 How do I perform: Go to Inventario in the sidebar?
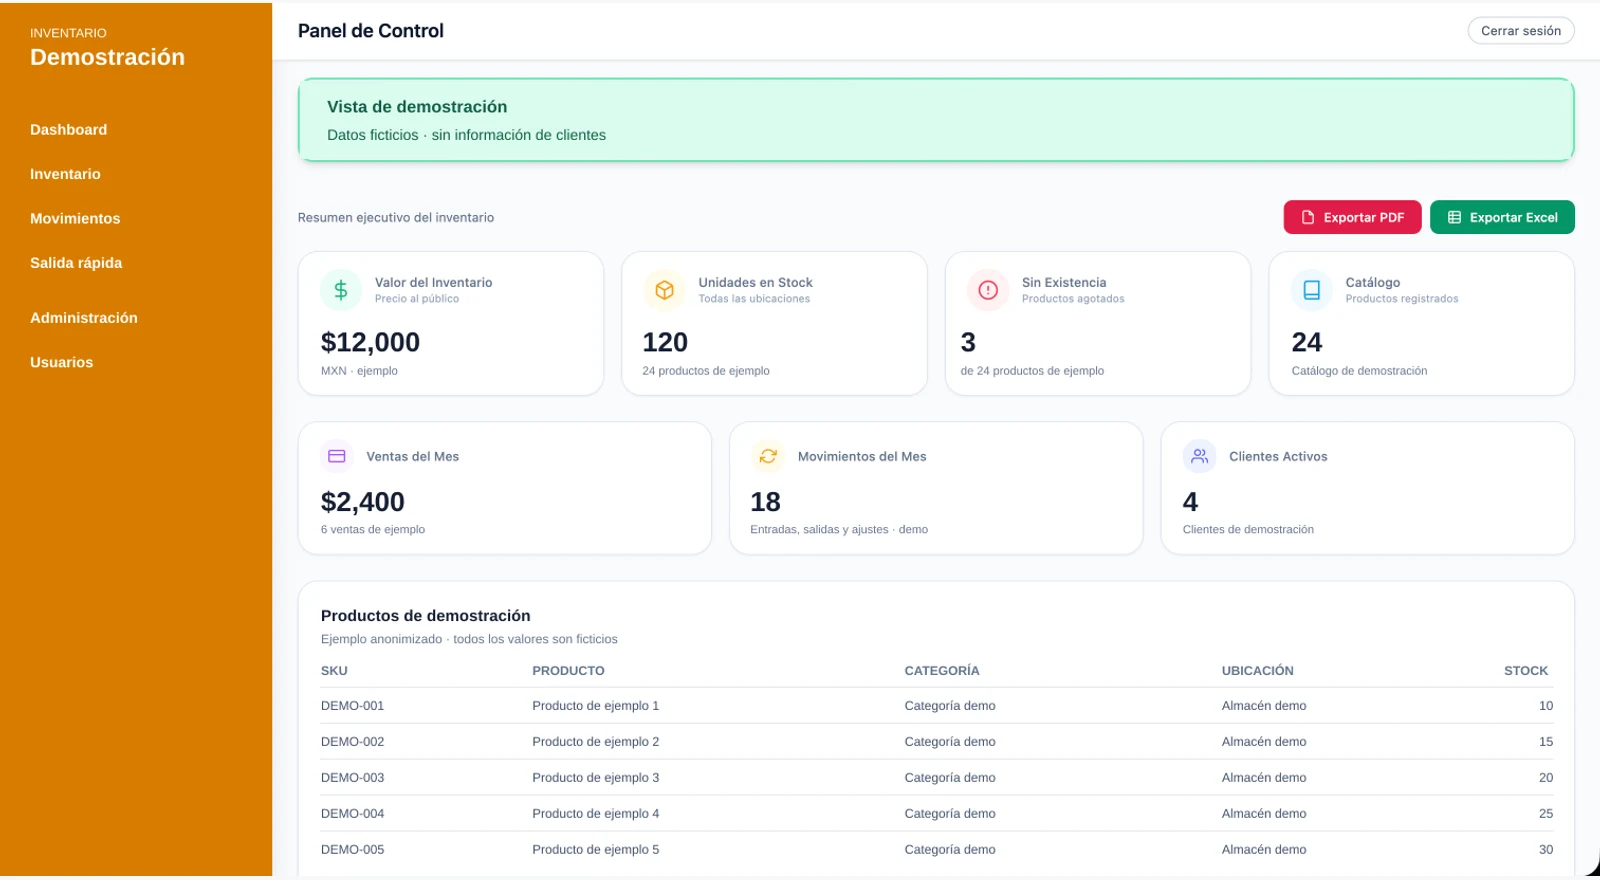tap(65, 174)
